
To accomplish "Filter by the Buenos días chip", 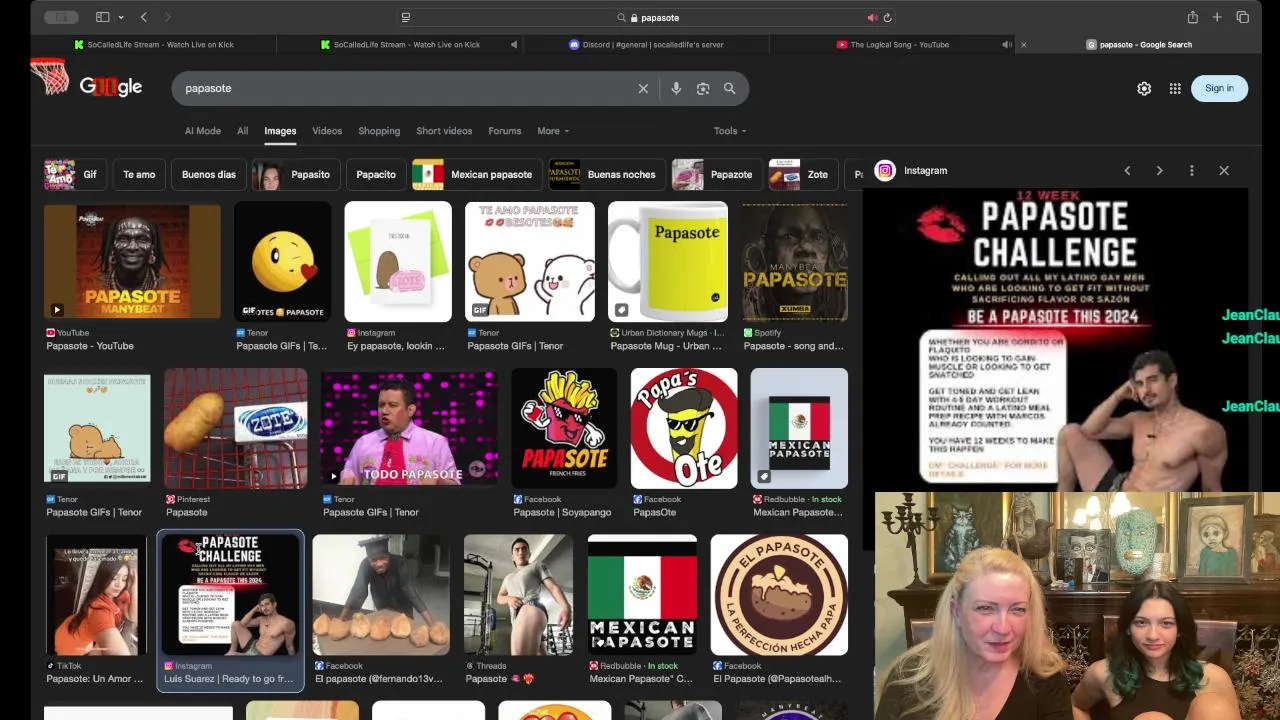I will pyautogui.click(x=209, y=174).
